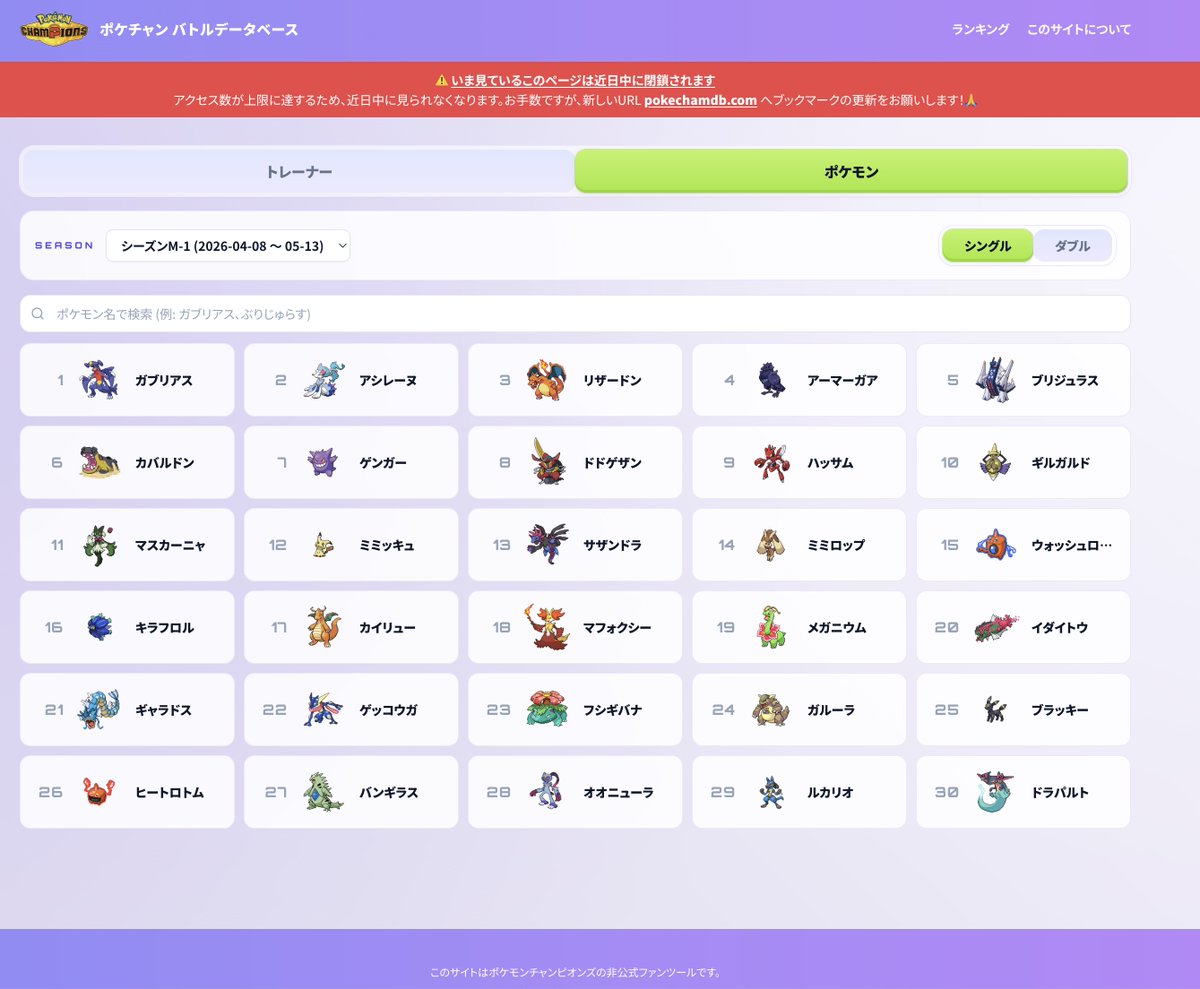The width and height of the screenshot is (1200, 989).
Task: Click the ゲッコウガ sprite icon
Action: (323, 710)
